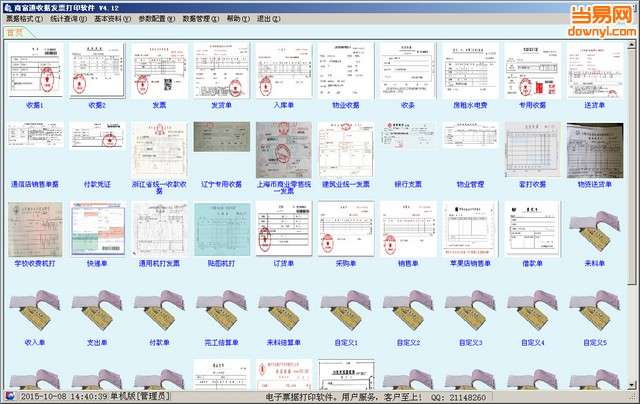Click the 物流送货单 label link
The height and width of the screenshot is (404, 640).
point(595,184)
